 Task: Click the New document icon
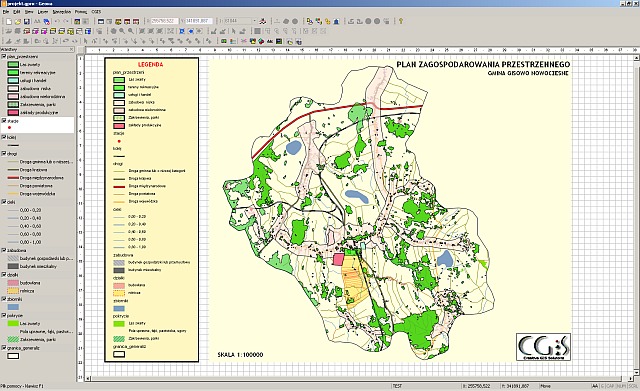coord(9,21)
